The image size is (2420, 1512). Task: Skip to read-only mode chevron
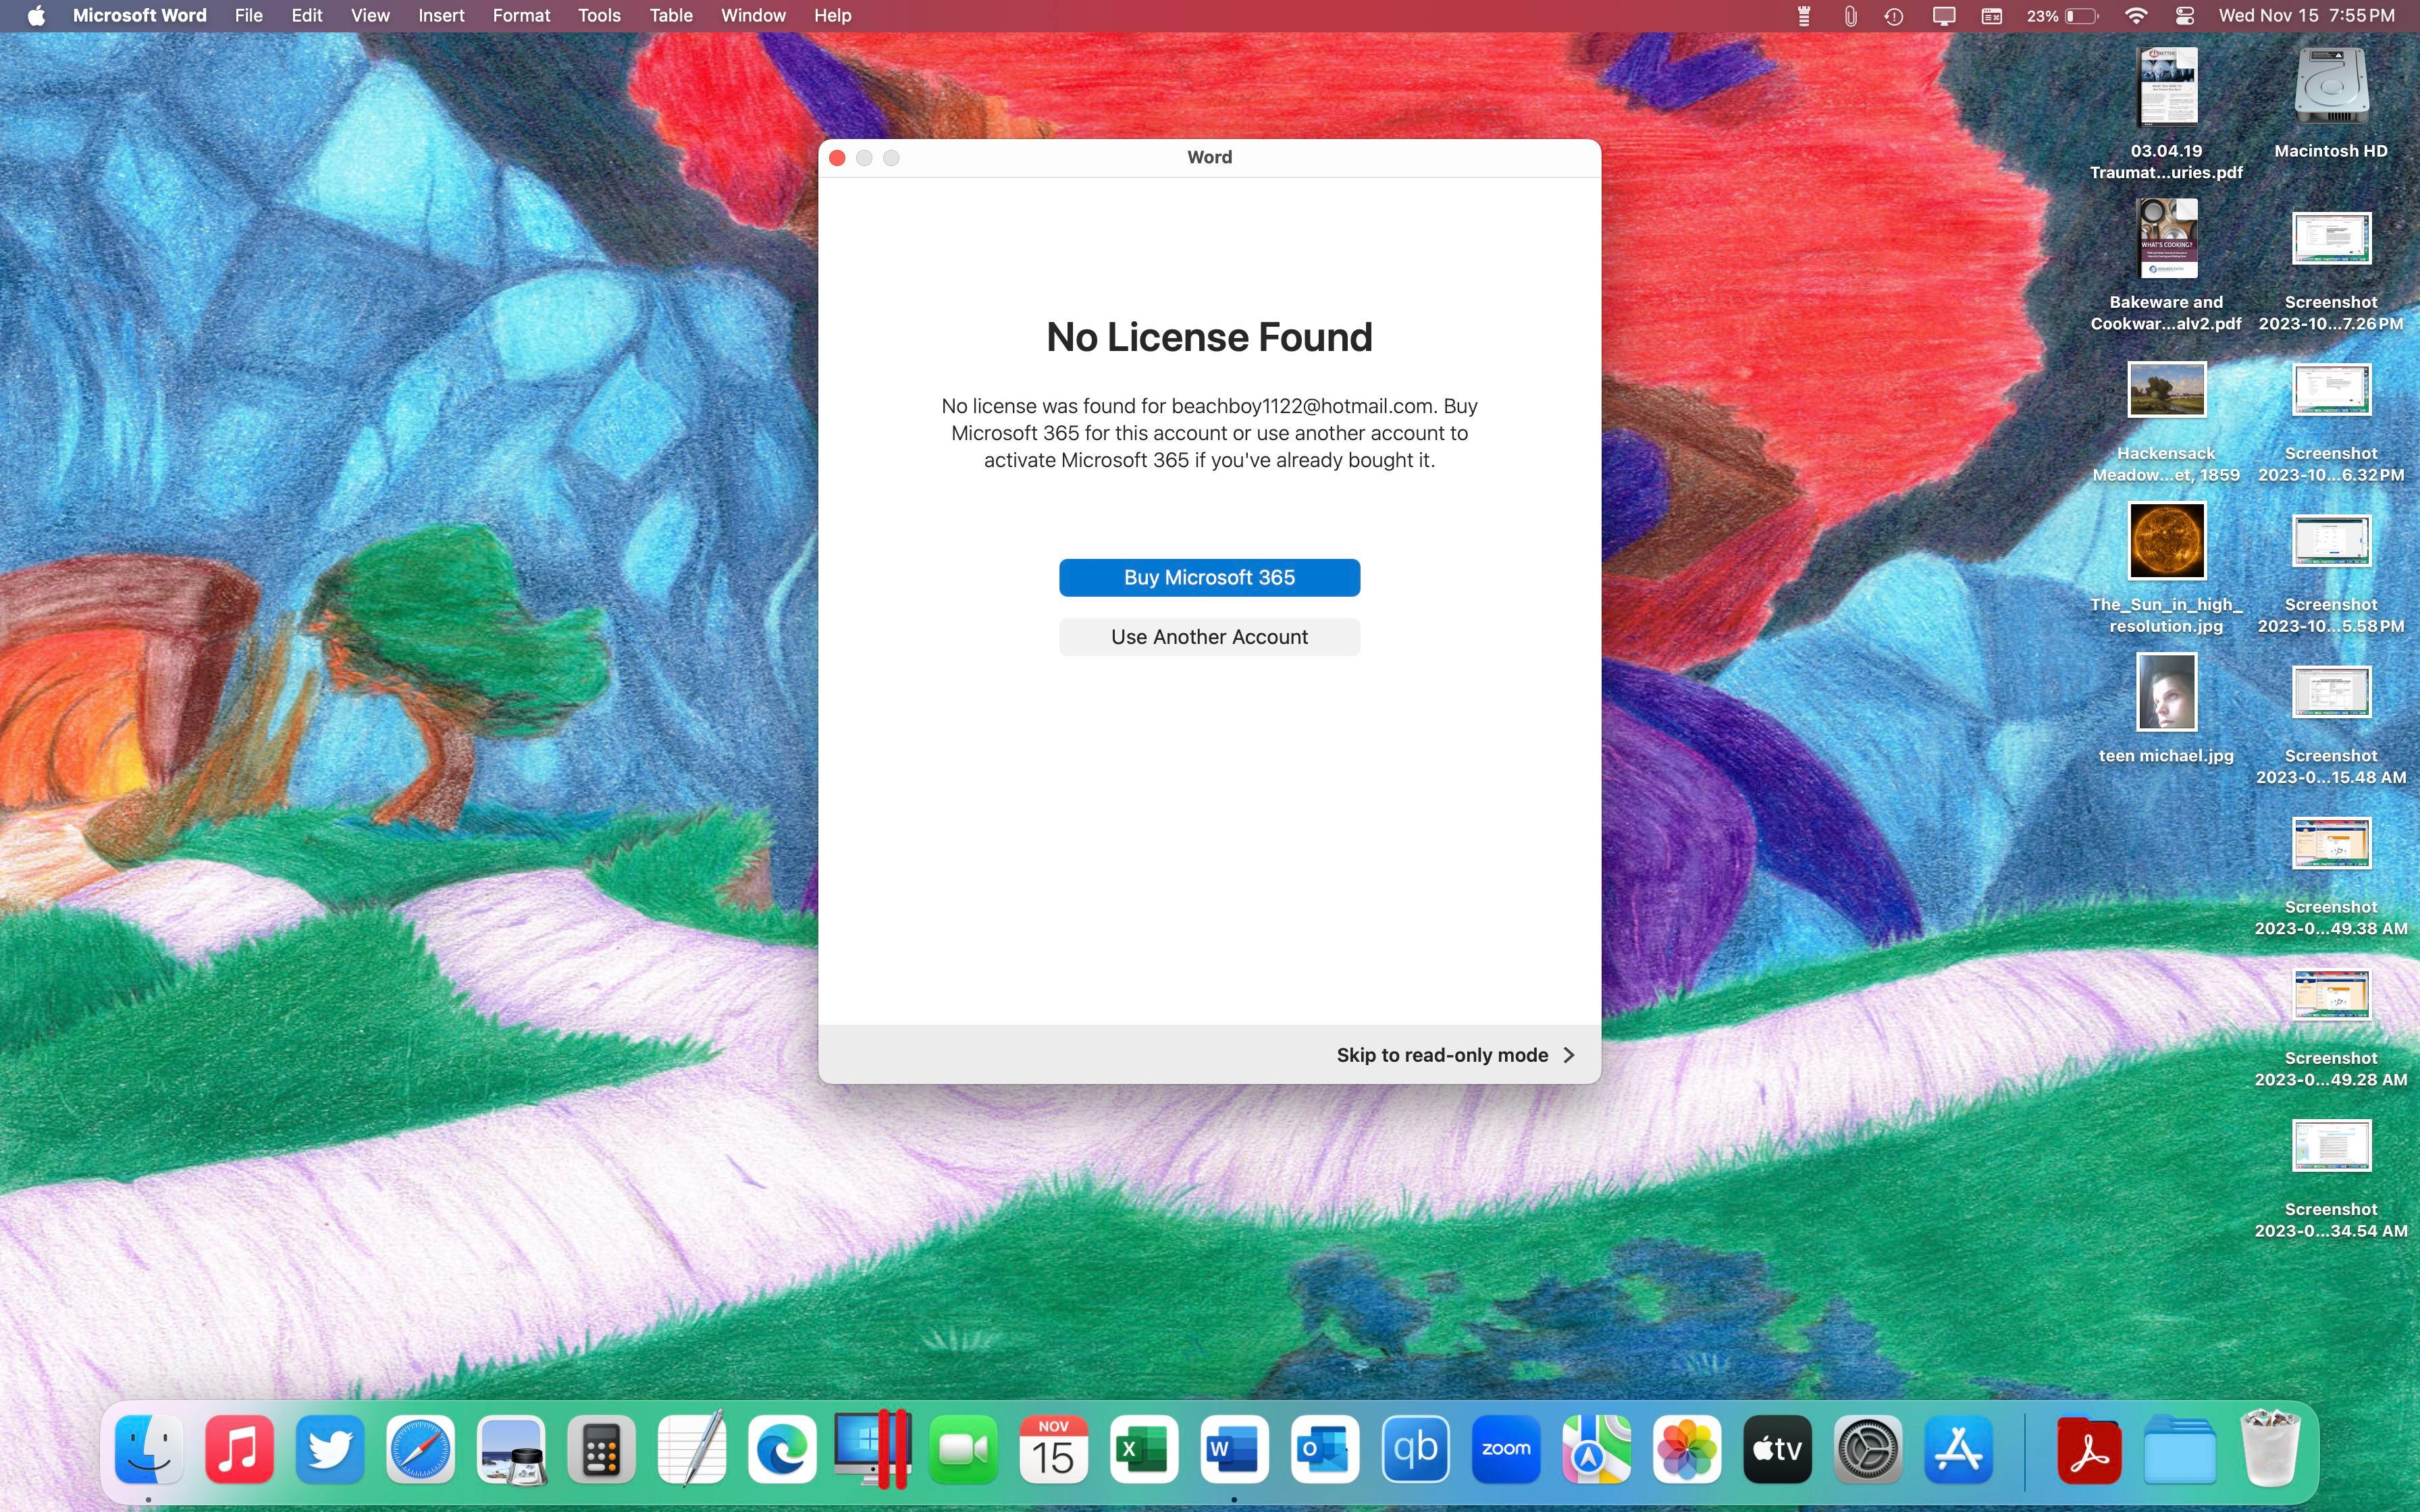pos(1568,1055)
